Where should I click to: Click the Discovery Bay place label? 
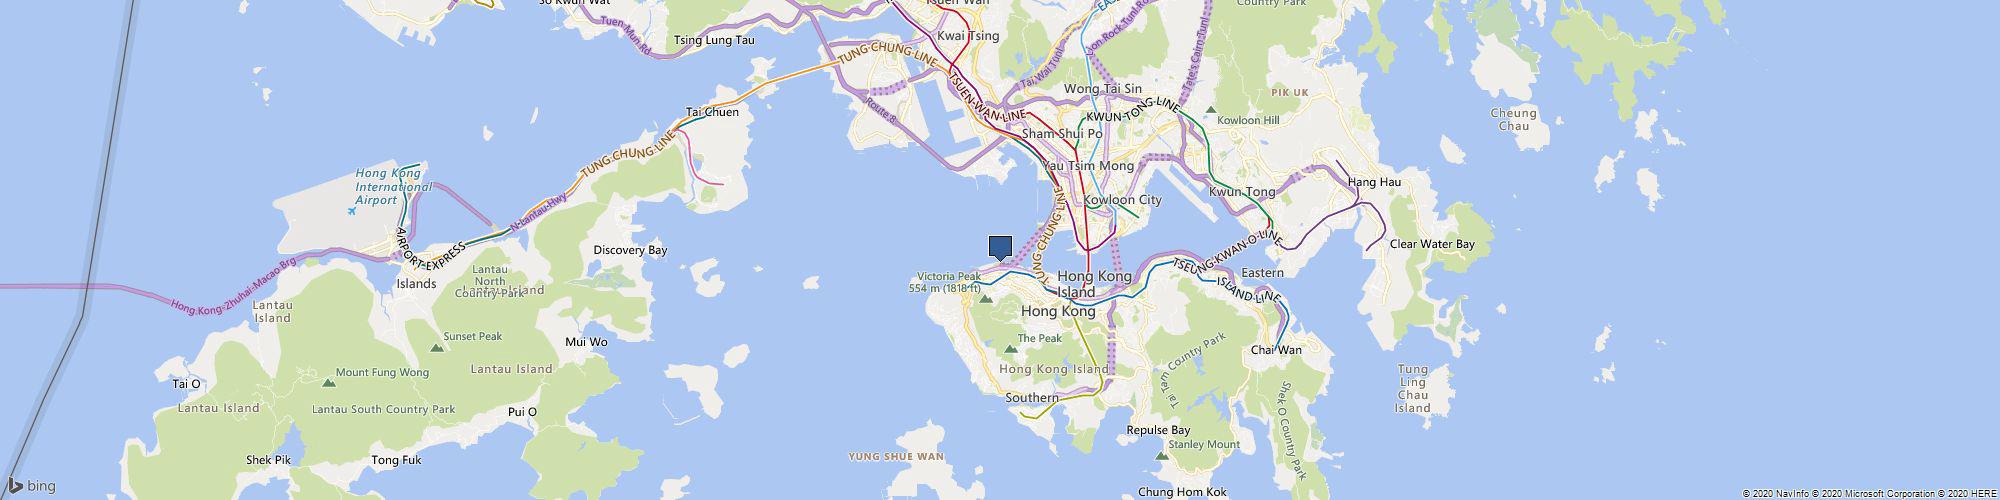(630, 250)
